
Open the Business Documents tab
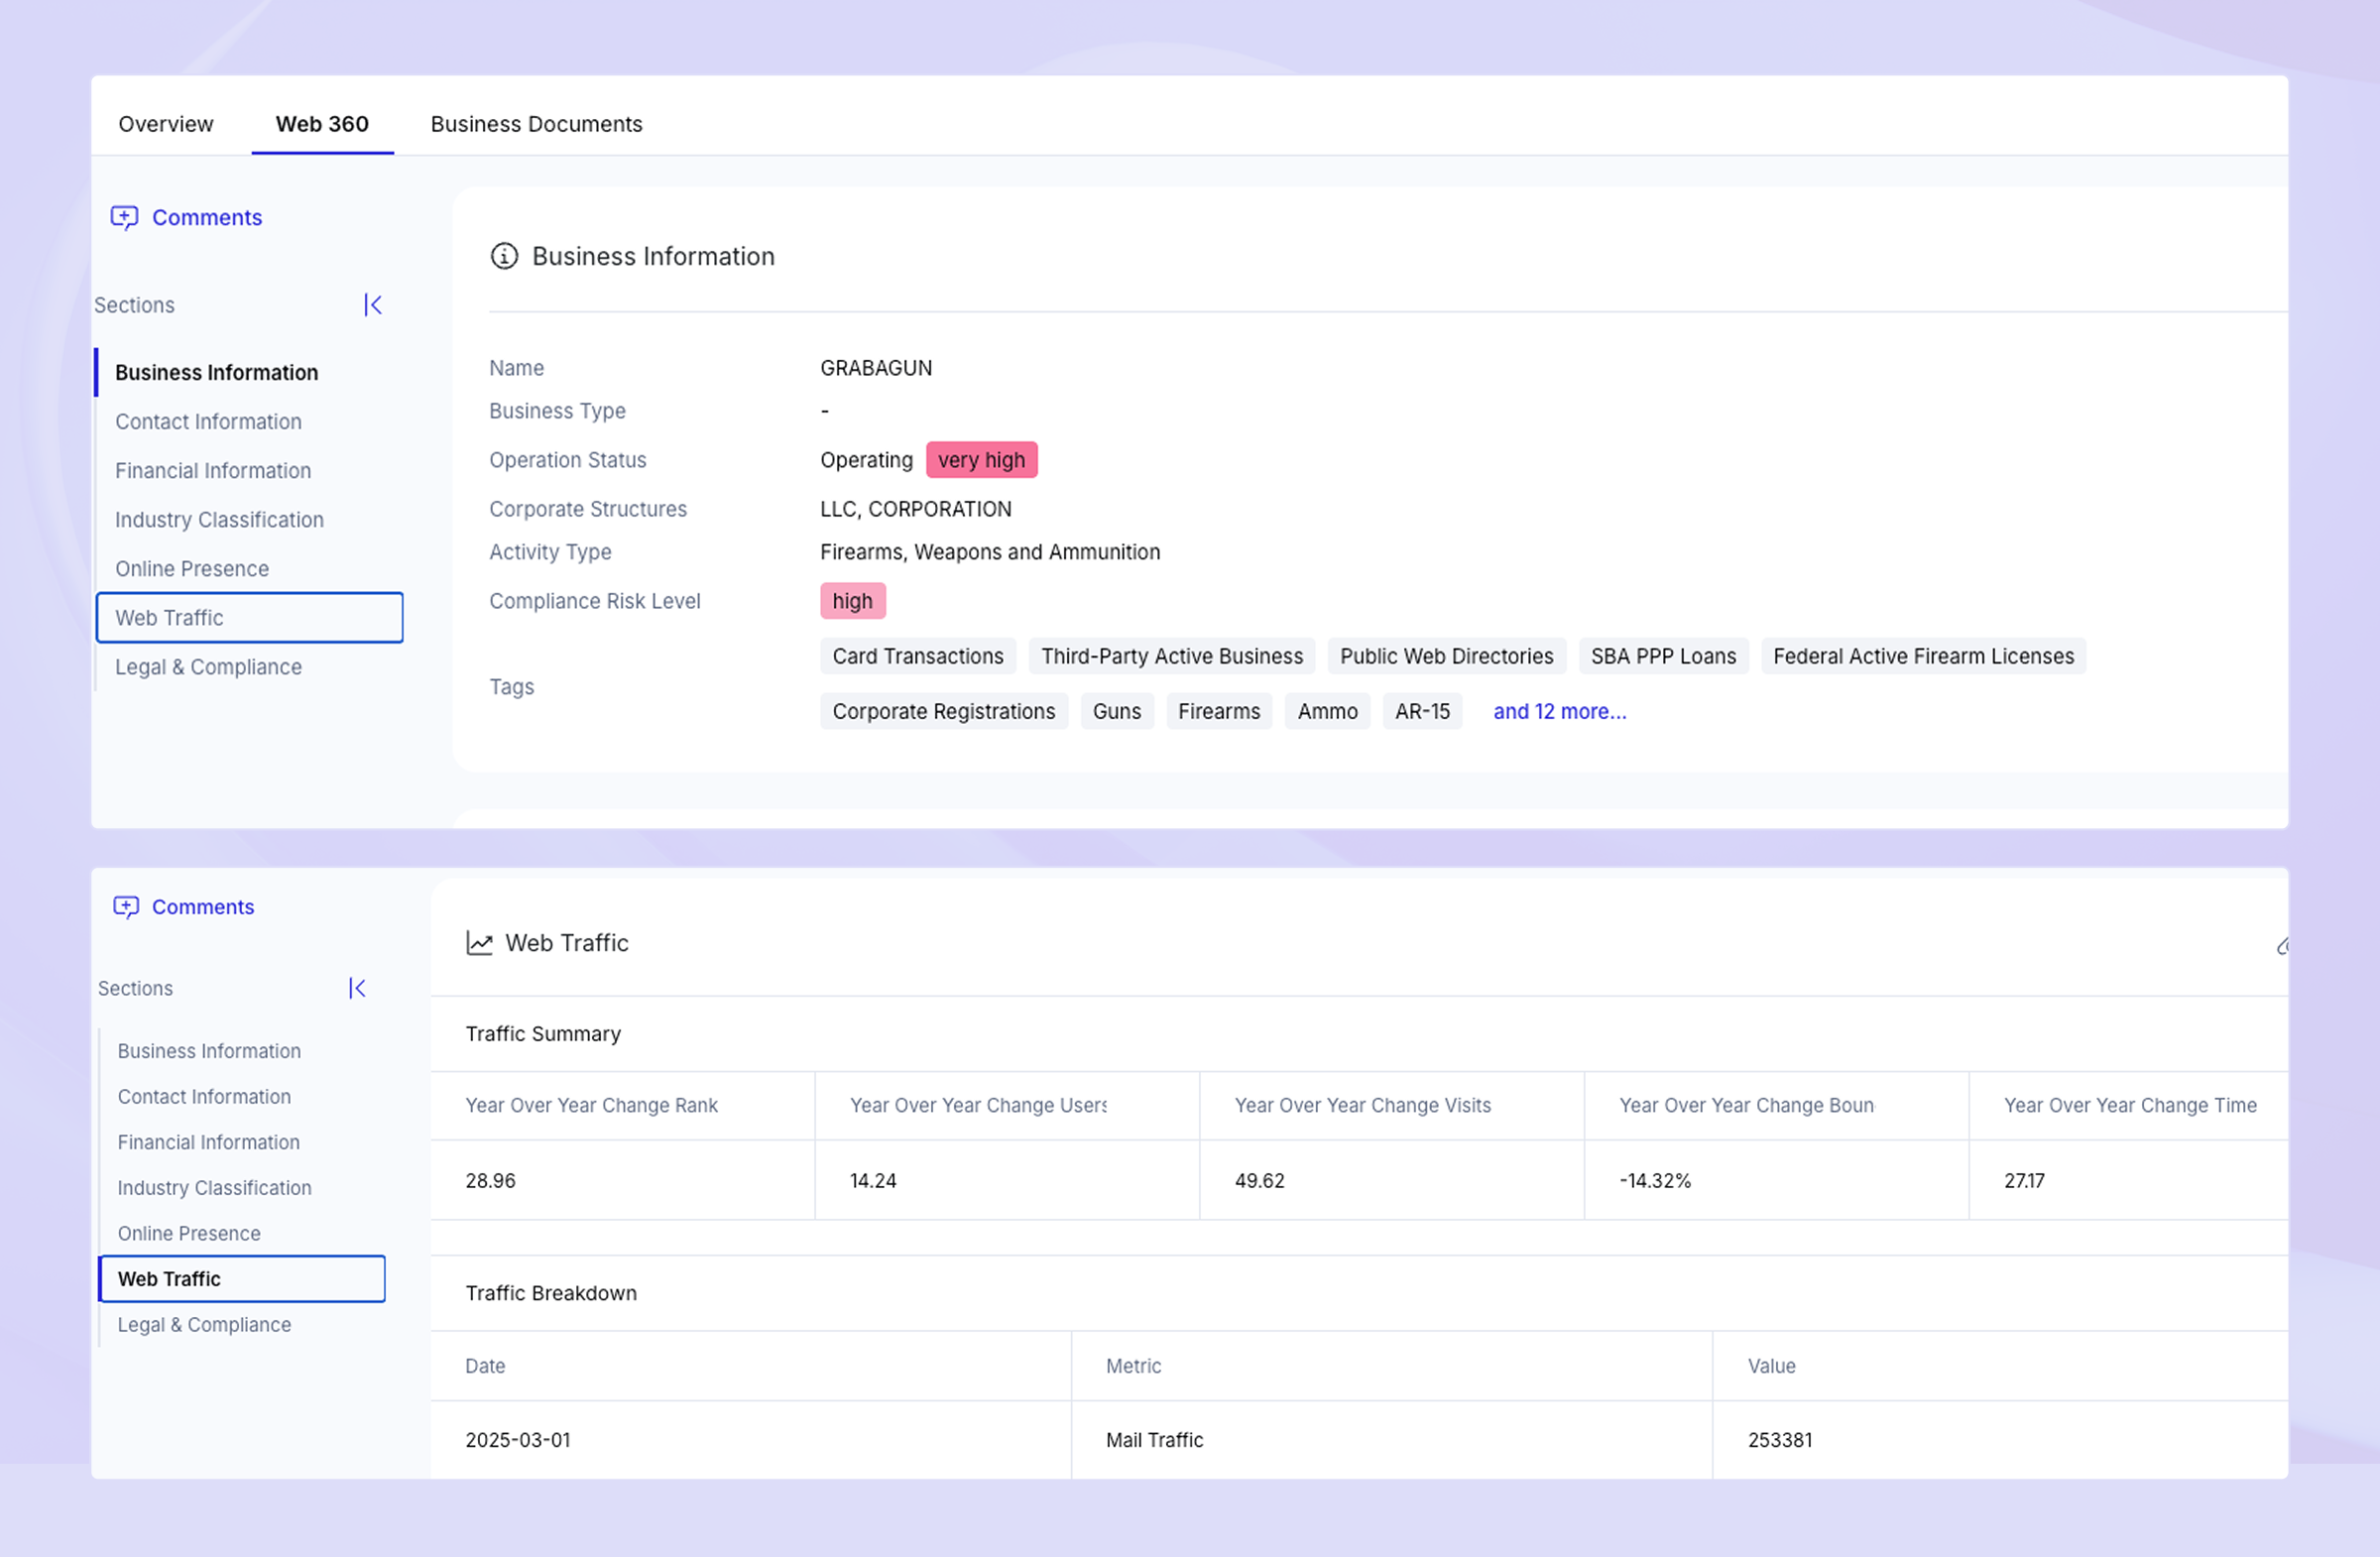[x=536, y=124]
